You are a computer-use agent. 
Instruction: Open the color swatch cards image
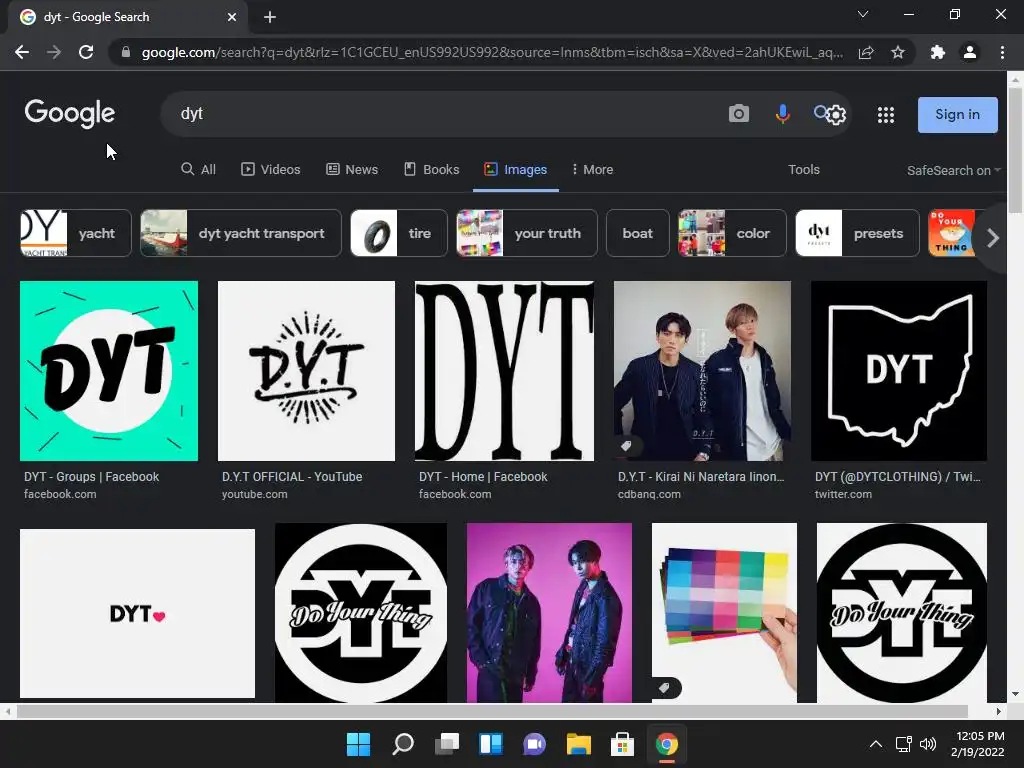(x=724, y=613)
